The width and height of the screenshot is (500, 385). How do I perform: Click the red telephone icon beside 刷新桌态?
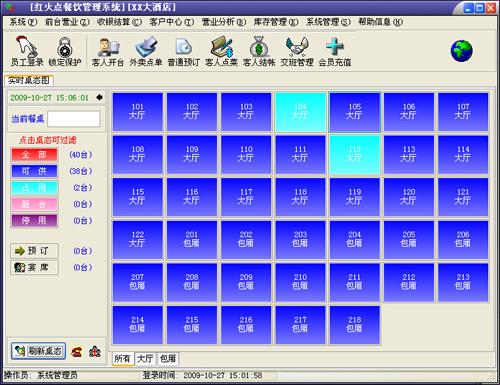77,352
